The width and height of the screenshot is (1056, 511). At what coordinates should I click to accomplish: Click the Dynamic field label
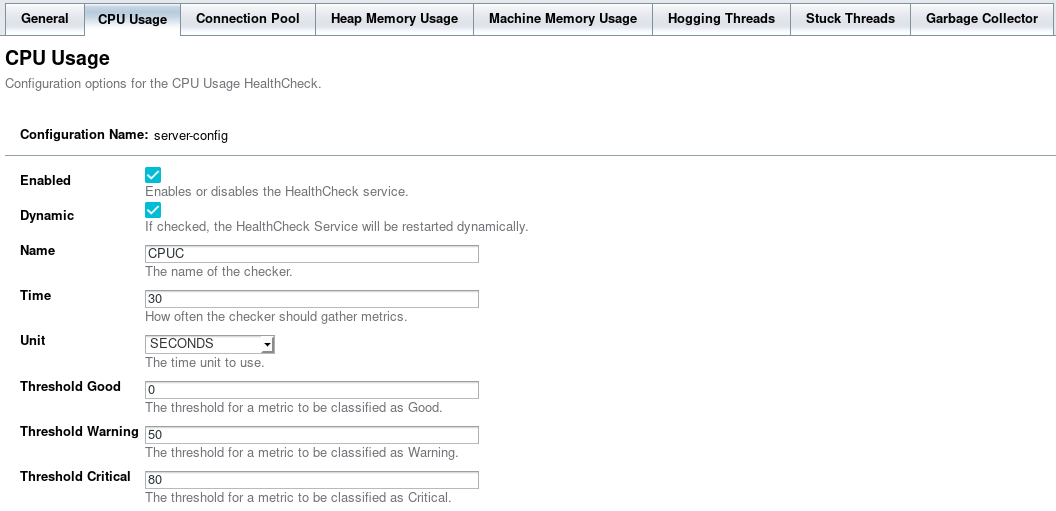[x=47, y=215]
